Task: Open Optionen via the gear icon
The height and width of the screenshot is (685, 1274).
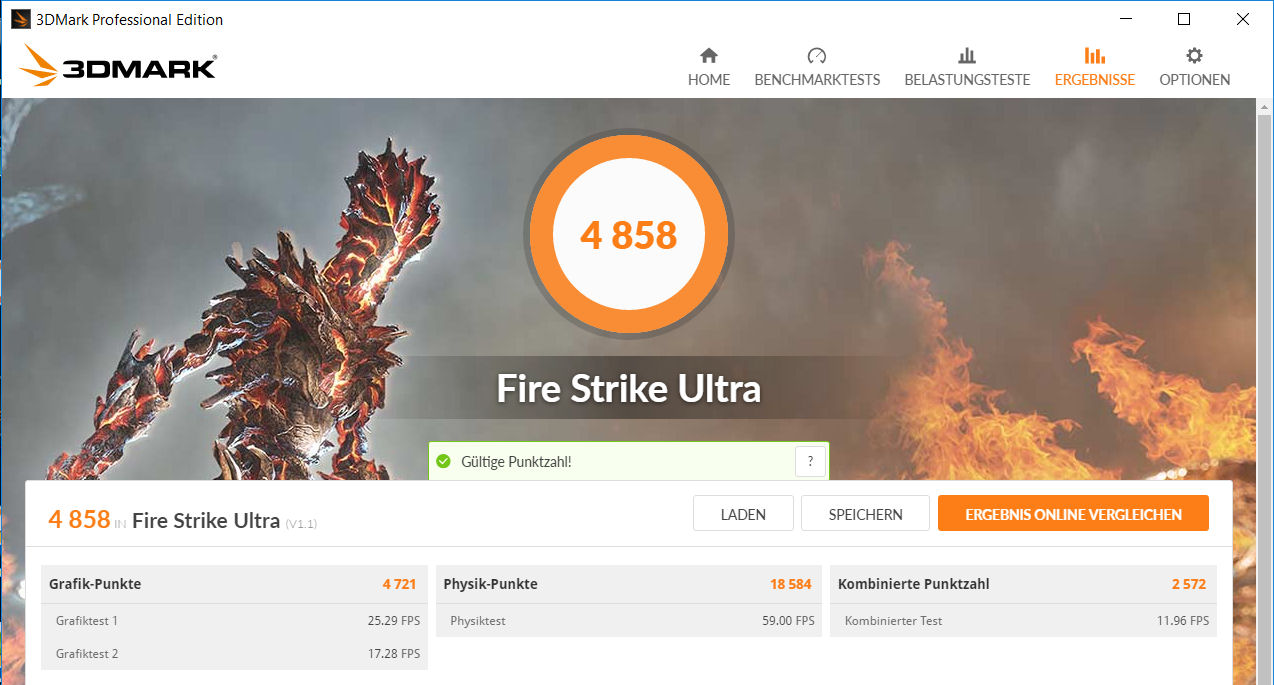Action: click(1194, 56)
